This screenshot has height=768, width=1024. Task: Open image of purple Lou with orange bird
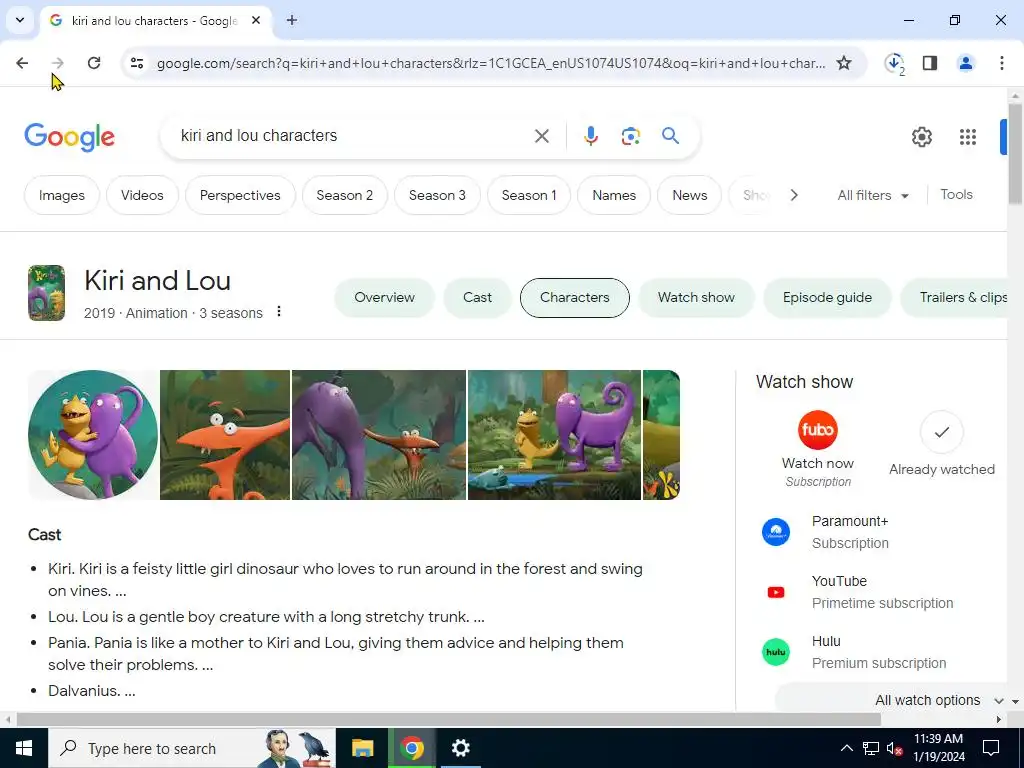(x=379, y=435)
